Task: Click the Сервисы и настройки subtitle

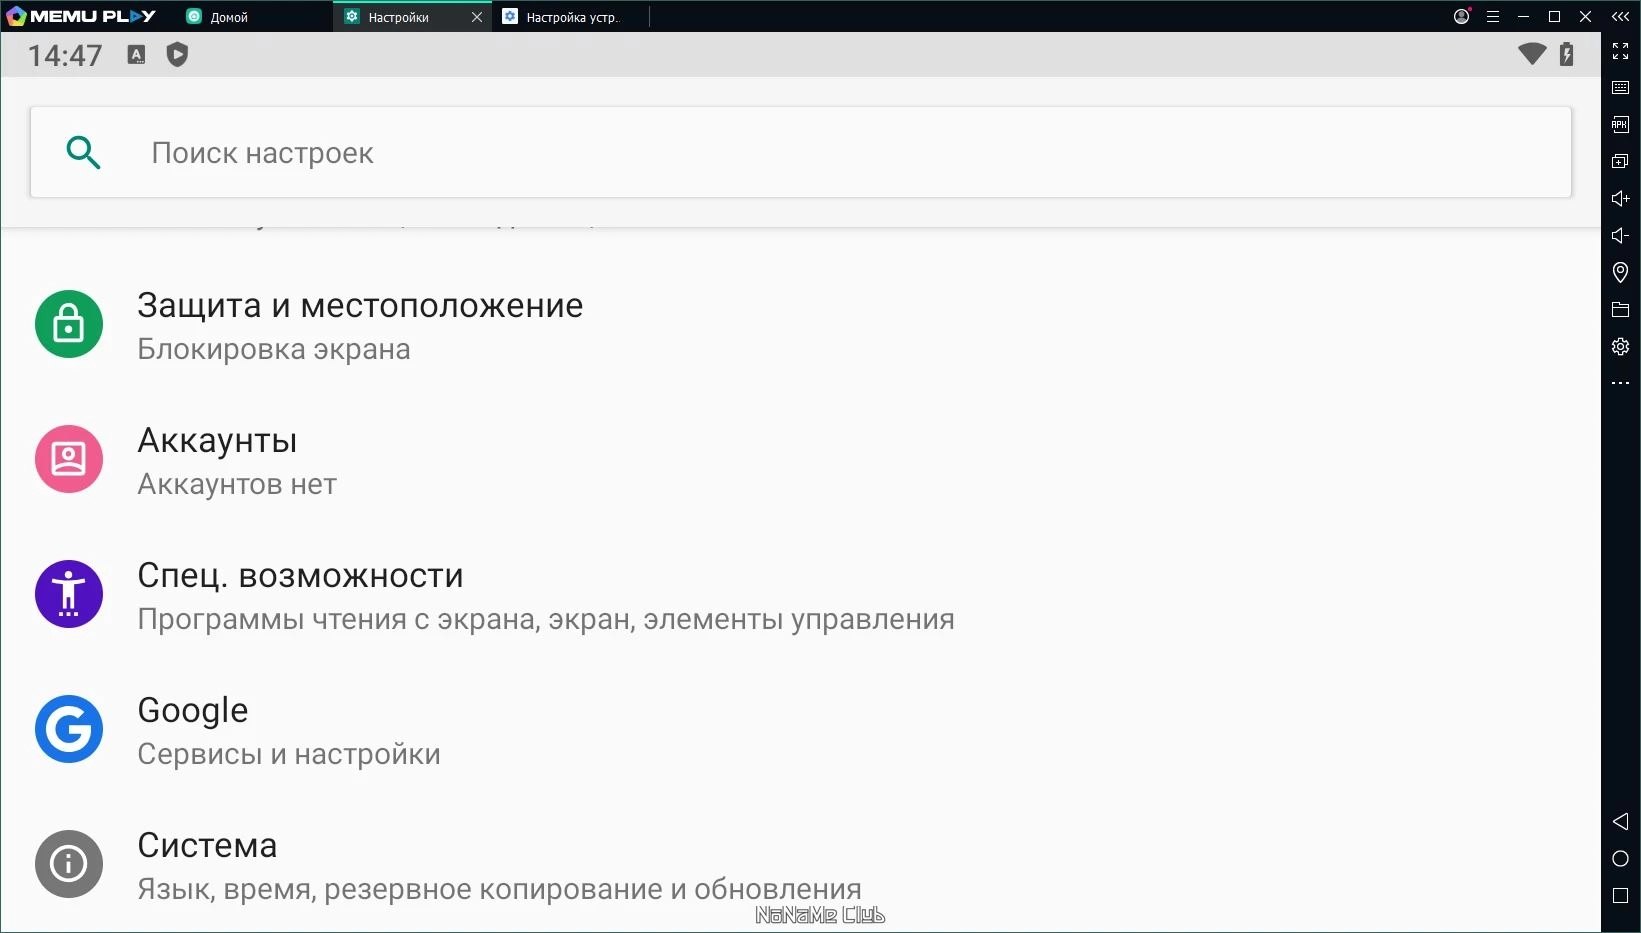Action: pyautogui.click(x=289, y=754)
